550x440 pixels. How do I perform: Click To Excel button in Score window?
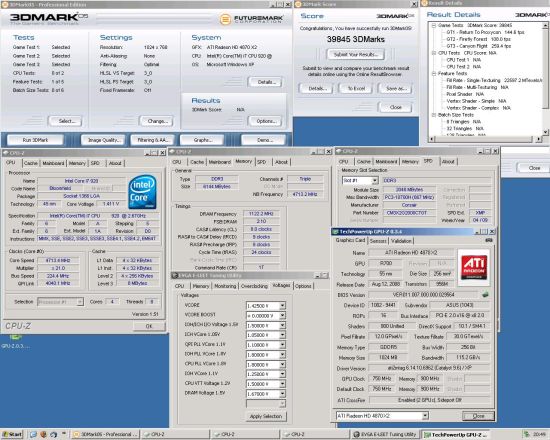click(x=356, y=88)
